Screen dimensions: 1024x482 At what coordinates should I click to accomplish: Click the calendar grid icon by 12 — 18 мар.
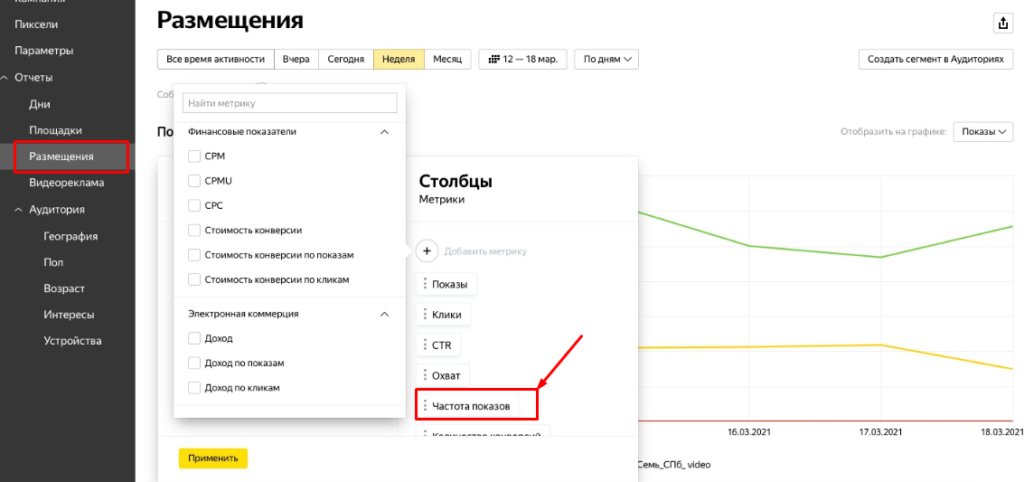click(x=493, y=59)
